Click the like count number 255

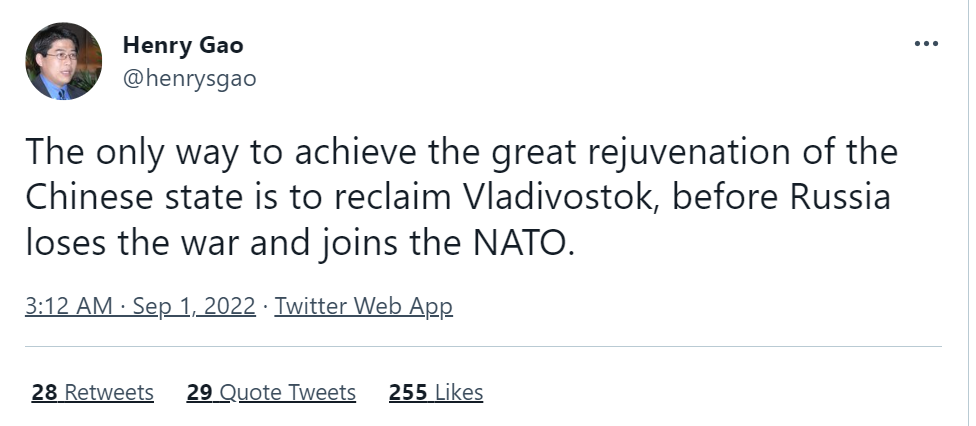pos(408,392)
